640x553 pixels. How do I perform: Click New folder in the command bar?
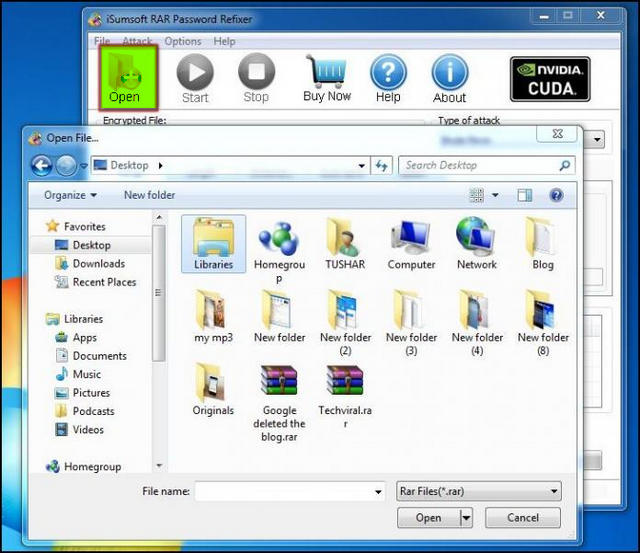[149, 195]
